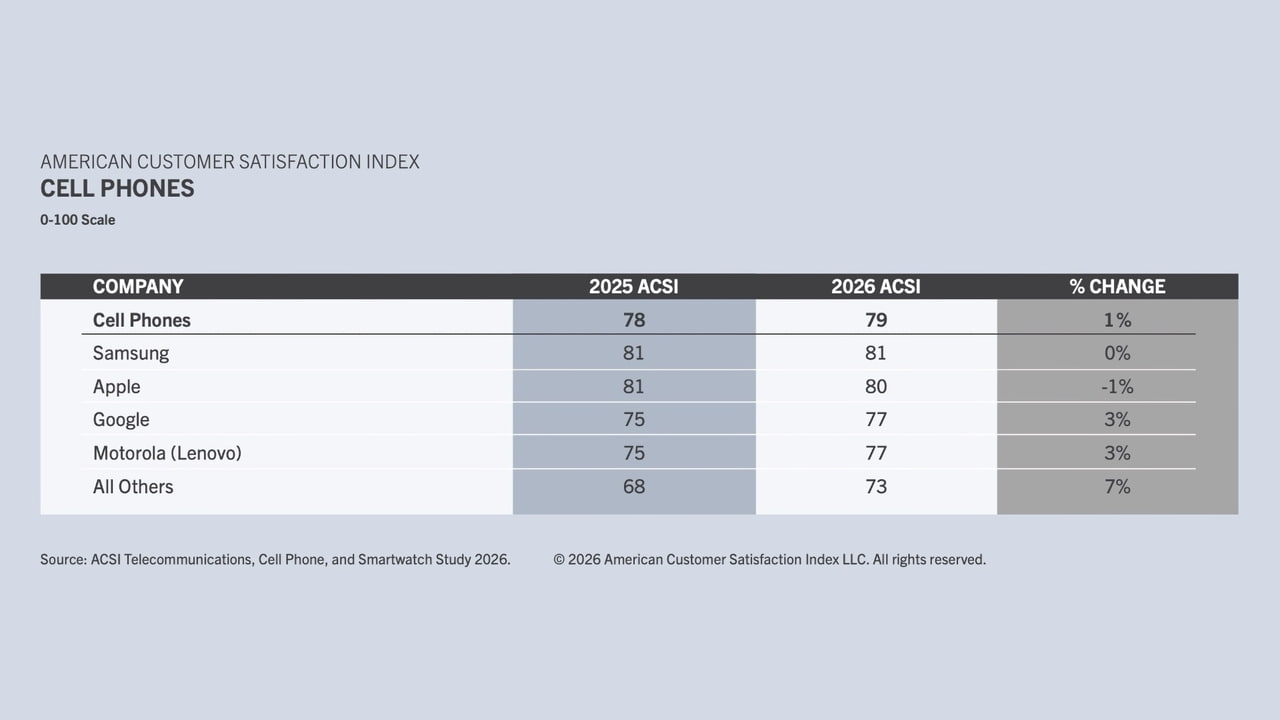Click Apple's -1% change value
The height and width of the screenshot is (720, 1280).
(1116, 387)
